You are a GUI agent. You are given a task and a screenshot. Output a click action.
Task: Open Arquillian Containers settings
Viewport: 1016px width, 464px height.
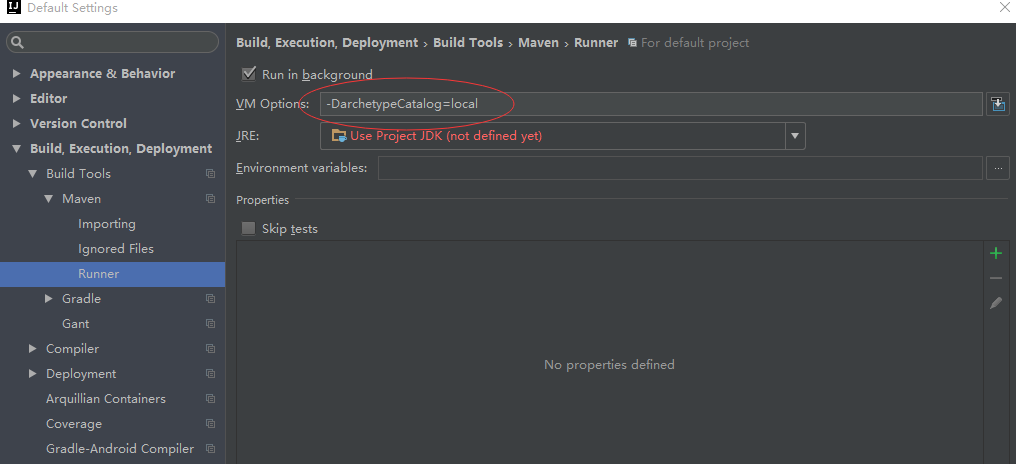pyautogui.click(x=106, y=399)
